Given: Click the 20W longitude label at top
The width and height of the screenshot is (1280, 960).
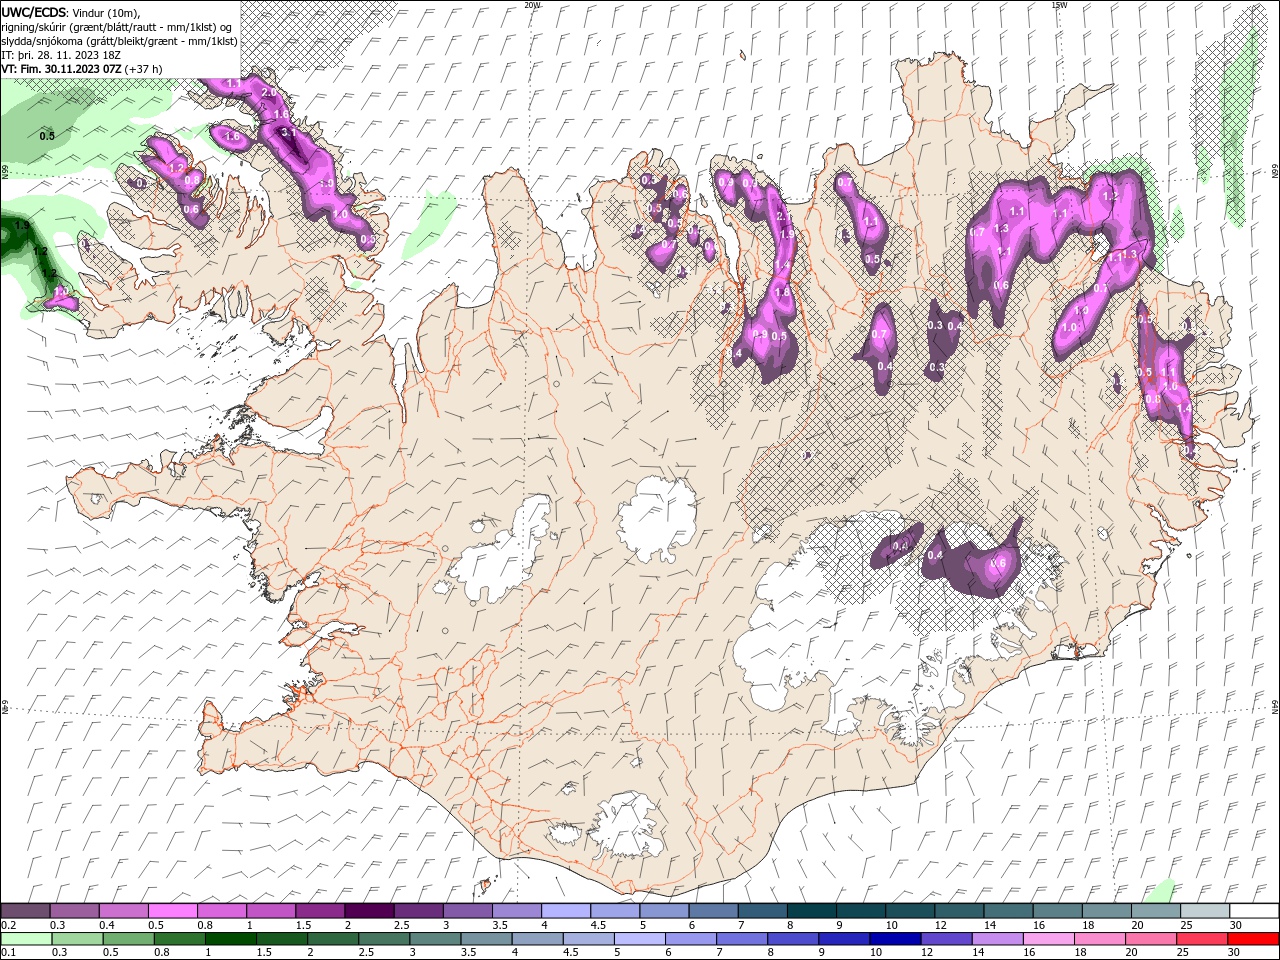Looking at the screenshot, I should click(x=533, y=5).
